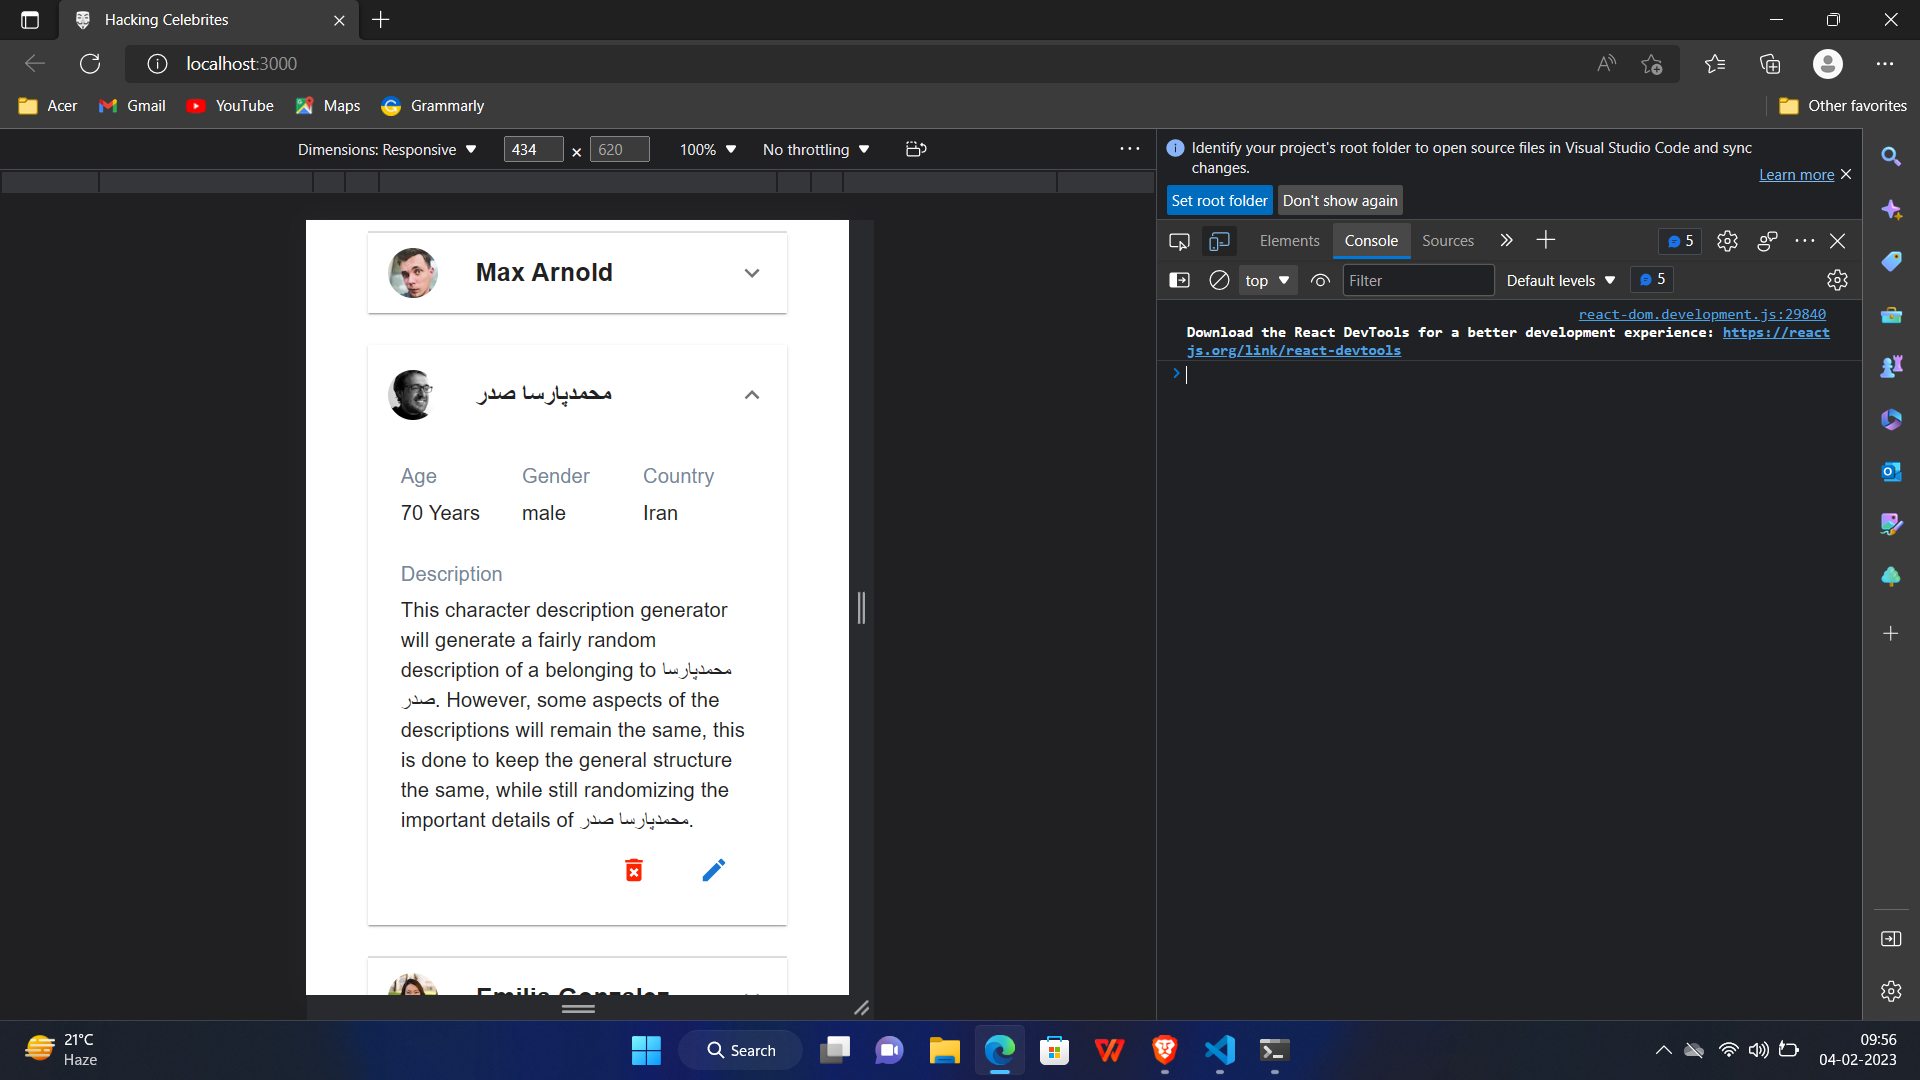1920x1080 pixels.
Task: Launch Visual Studio Code from taskbar
Action: pyautogui.click(x=1218, y=1050)
